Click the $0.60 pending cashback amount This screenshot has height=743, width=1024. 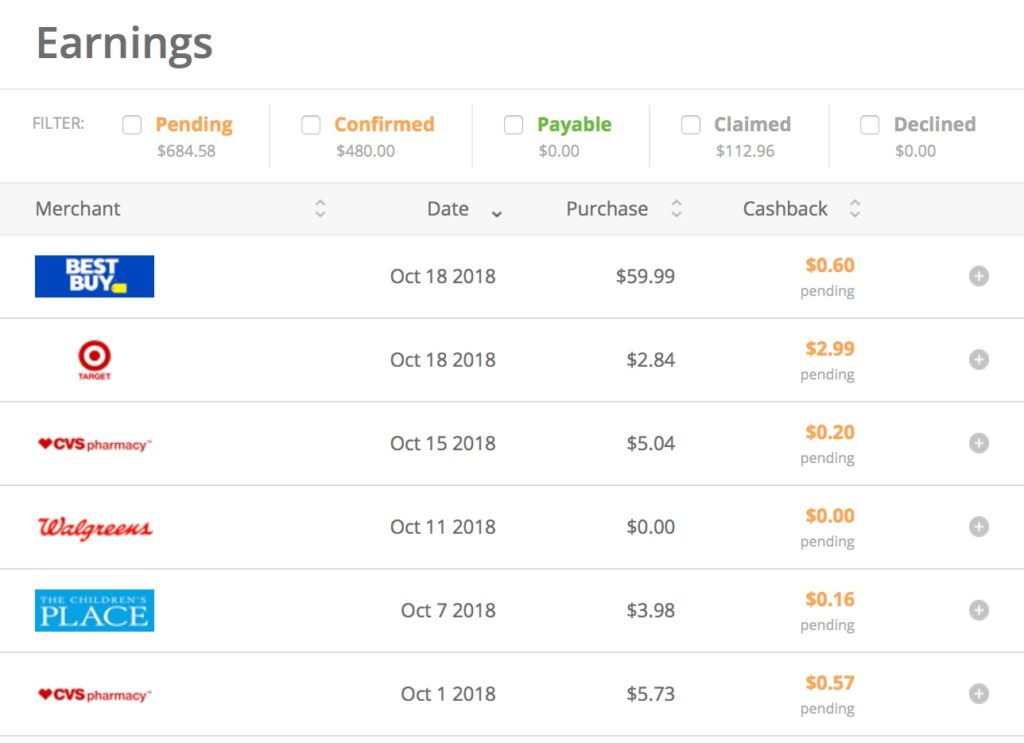[829, 265]
